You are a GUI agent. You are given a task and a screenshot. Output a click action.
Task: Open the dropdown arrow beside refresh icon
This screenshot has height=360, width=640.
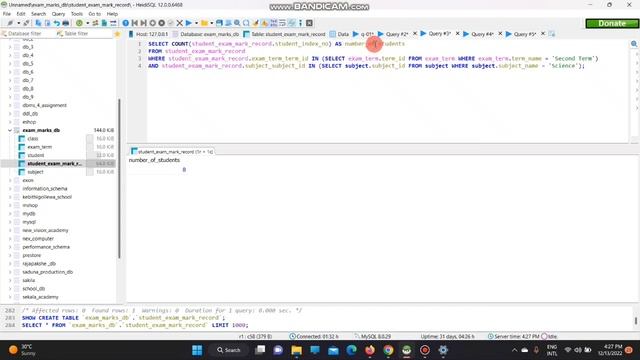pyautogui.click(x=87, y=23)
